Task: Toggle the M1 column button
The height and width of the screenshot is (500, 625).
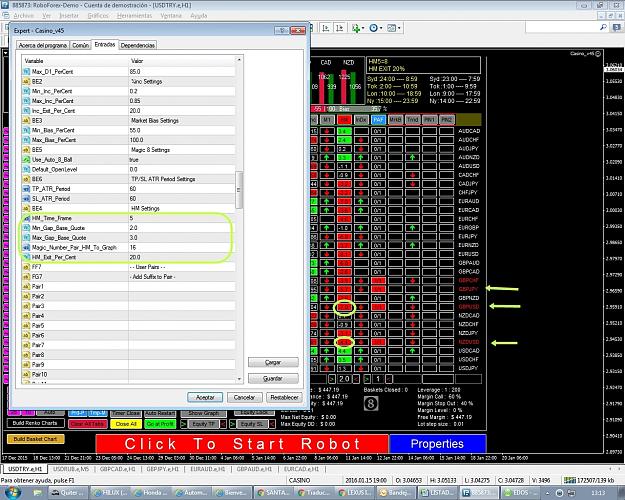Action: click(327, 119)
